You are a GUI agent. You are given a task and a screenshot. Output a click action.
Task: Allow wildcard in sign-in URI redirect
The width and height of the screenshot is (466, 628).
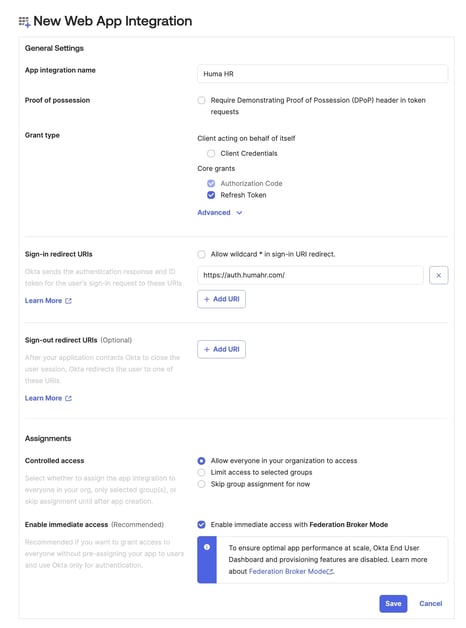[201, 254]
